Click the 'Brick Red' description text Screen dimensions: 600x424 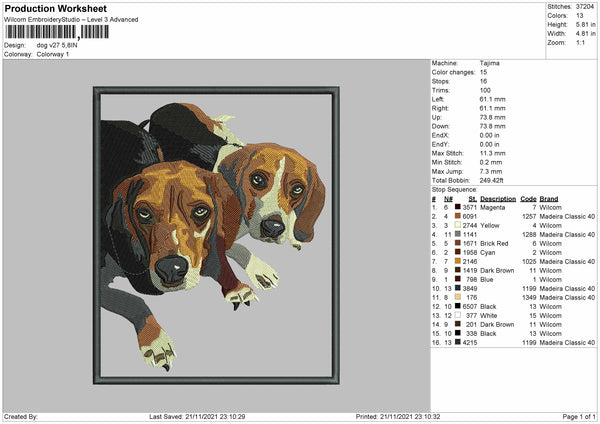click(494, 243)
